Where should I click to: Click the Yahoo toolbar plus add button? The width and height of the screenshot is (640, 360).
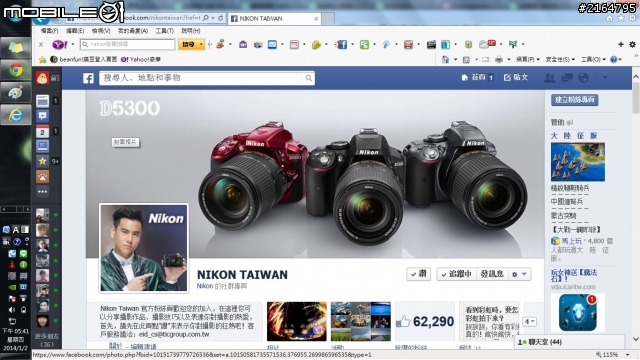pos(620,44)
